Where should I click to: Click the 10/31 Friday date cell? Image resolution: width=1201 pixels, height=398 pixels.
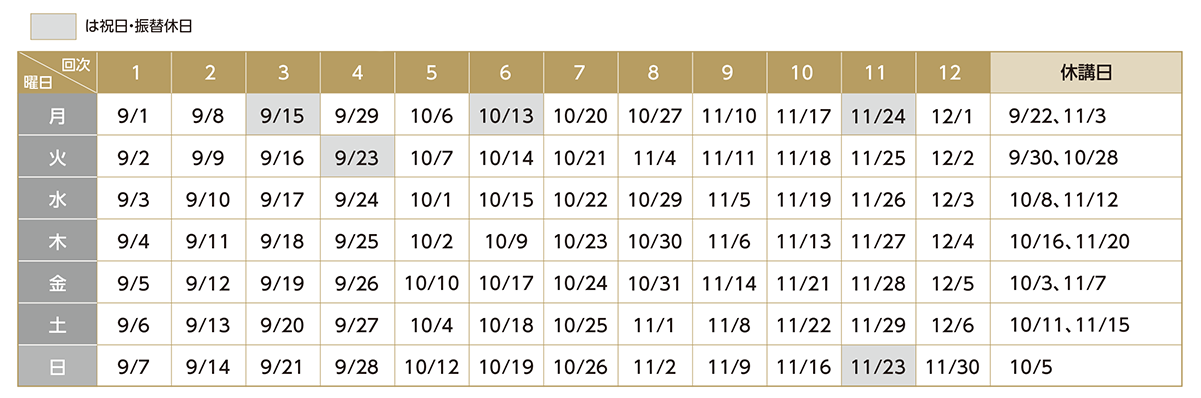coord(655,283)
